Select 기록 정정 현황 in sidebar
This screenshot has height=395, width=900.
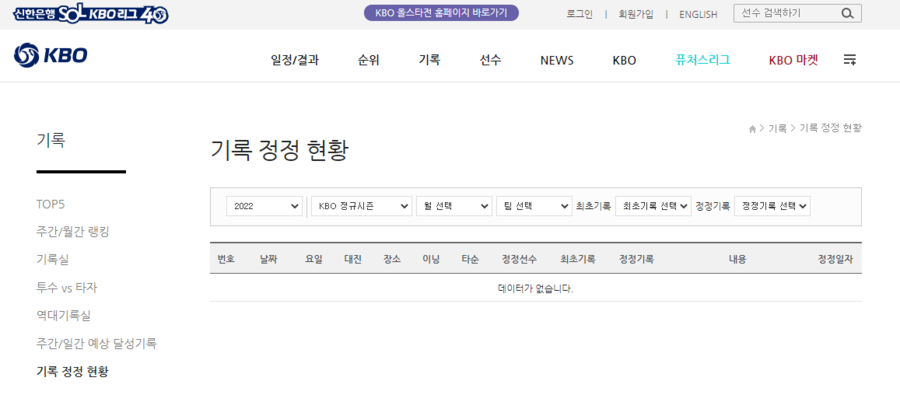72,371
